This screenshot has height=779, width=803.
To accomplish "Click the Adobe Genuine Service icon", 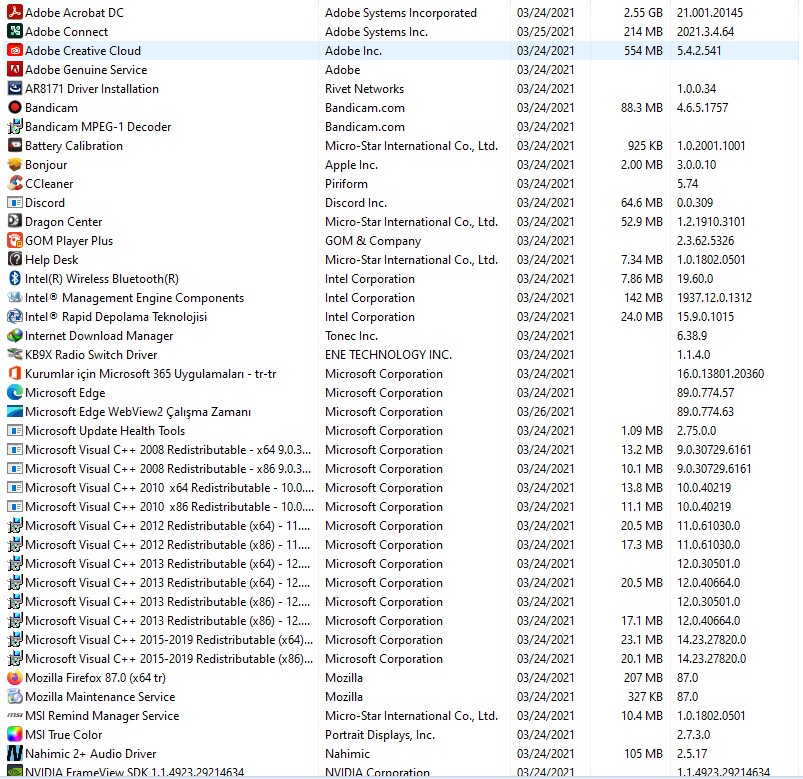I will click(15, 70).
